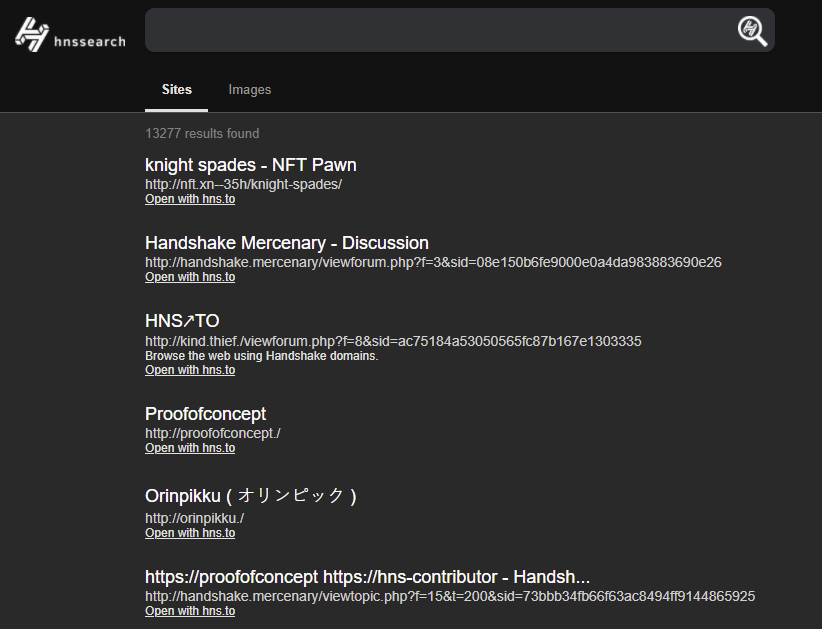Focus the search input field
The height and width of the screenshot is (629, 822).
(x=438, y=31)
